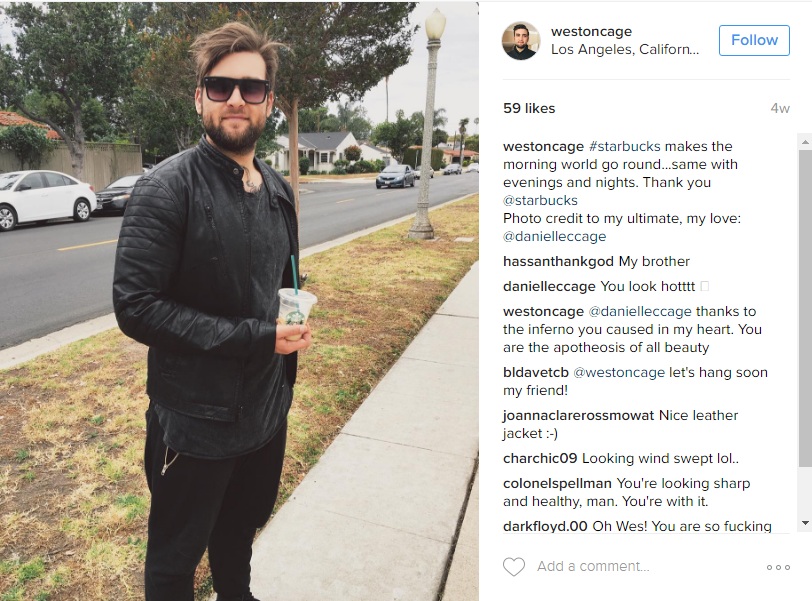
Task: Open westoncage username in the header
Action: coord(591,31)
